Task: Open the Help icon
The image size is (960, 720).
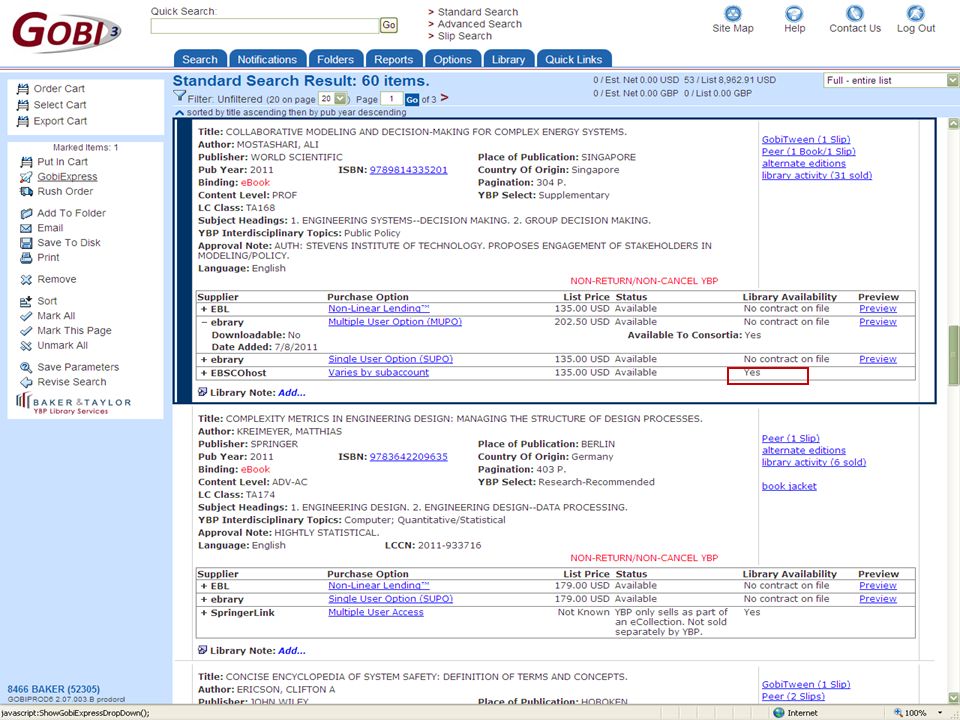Action: 794,13
